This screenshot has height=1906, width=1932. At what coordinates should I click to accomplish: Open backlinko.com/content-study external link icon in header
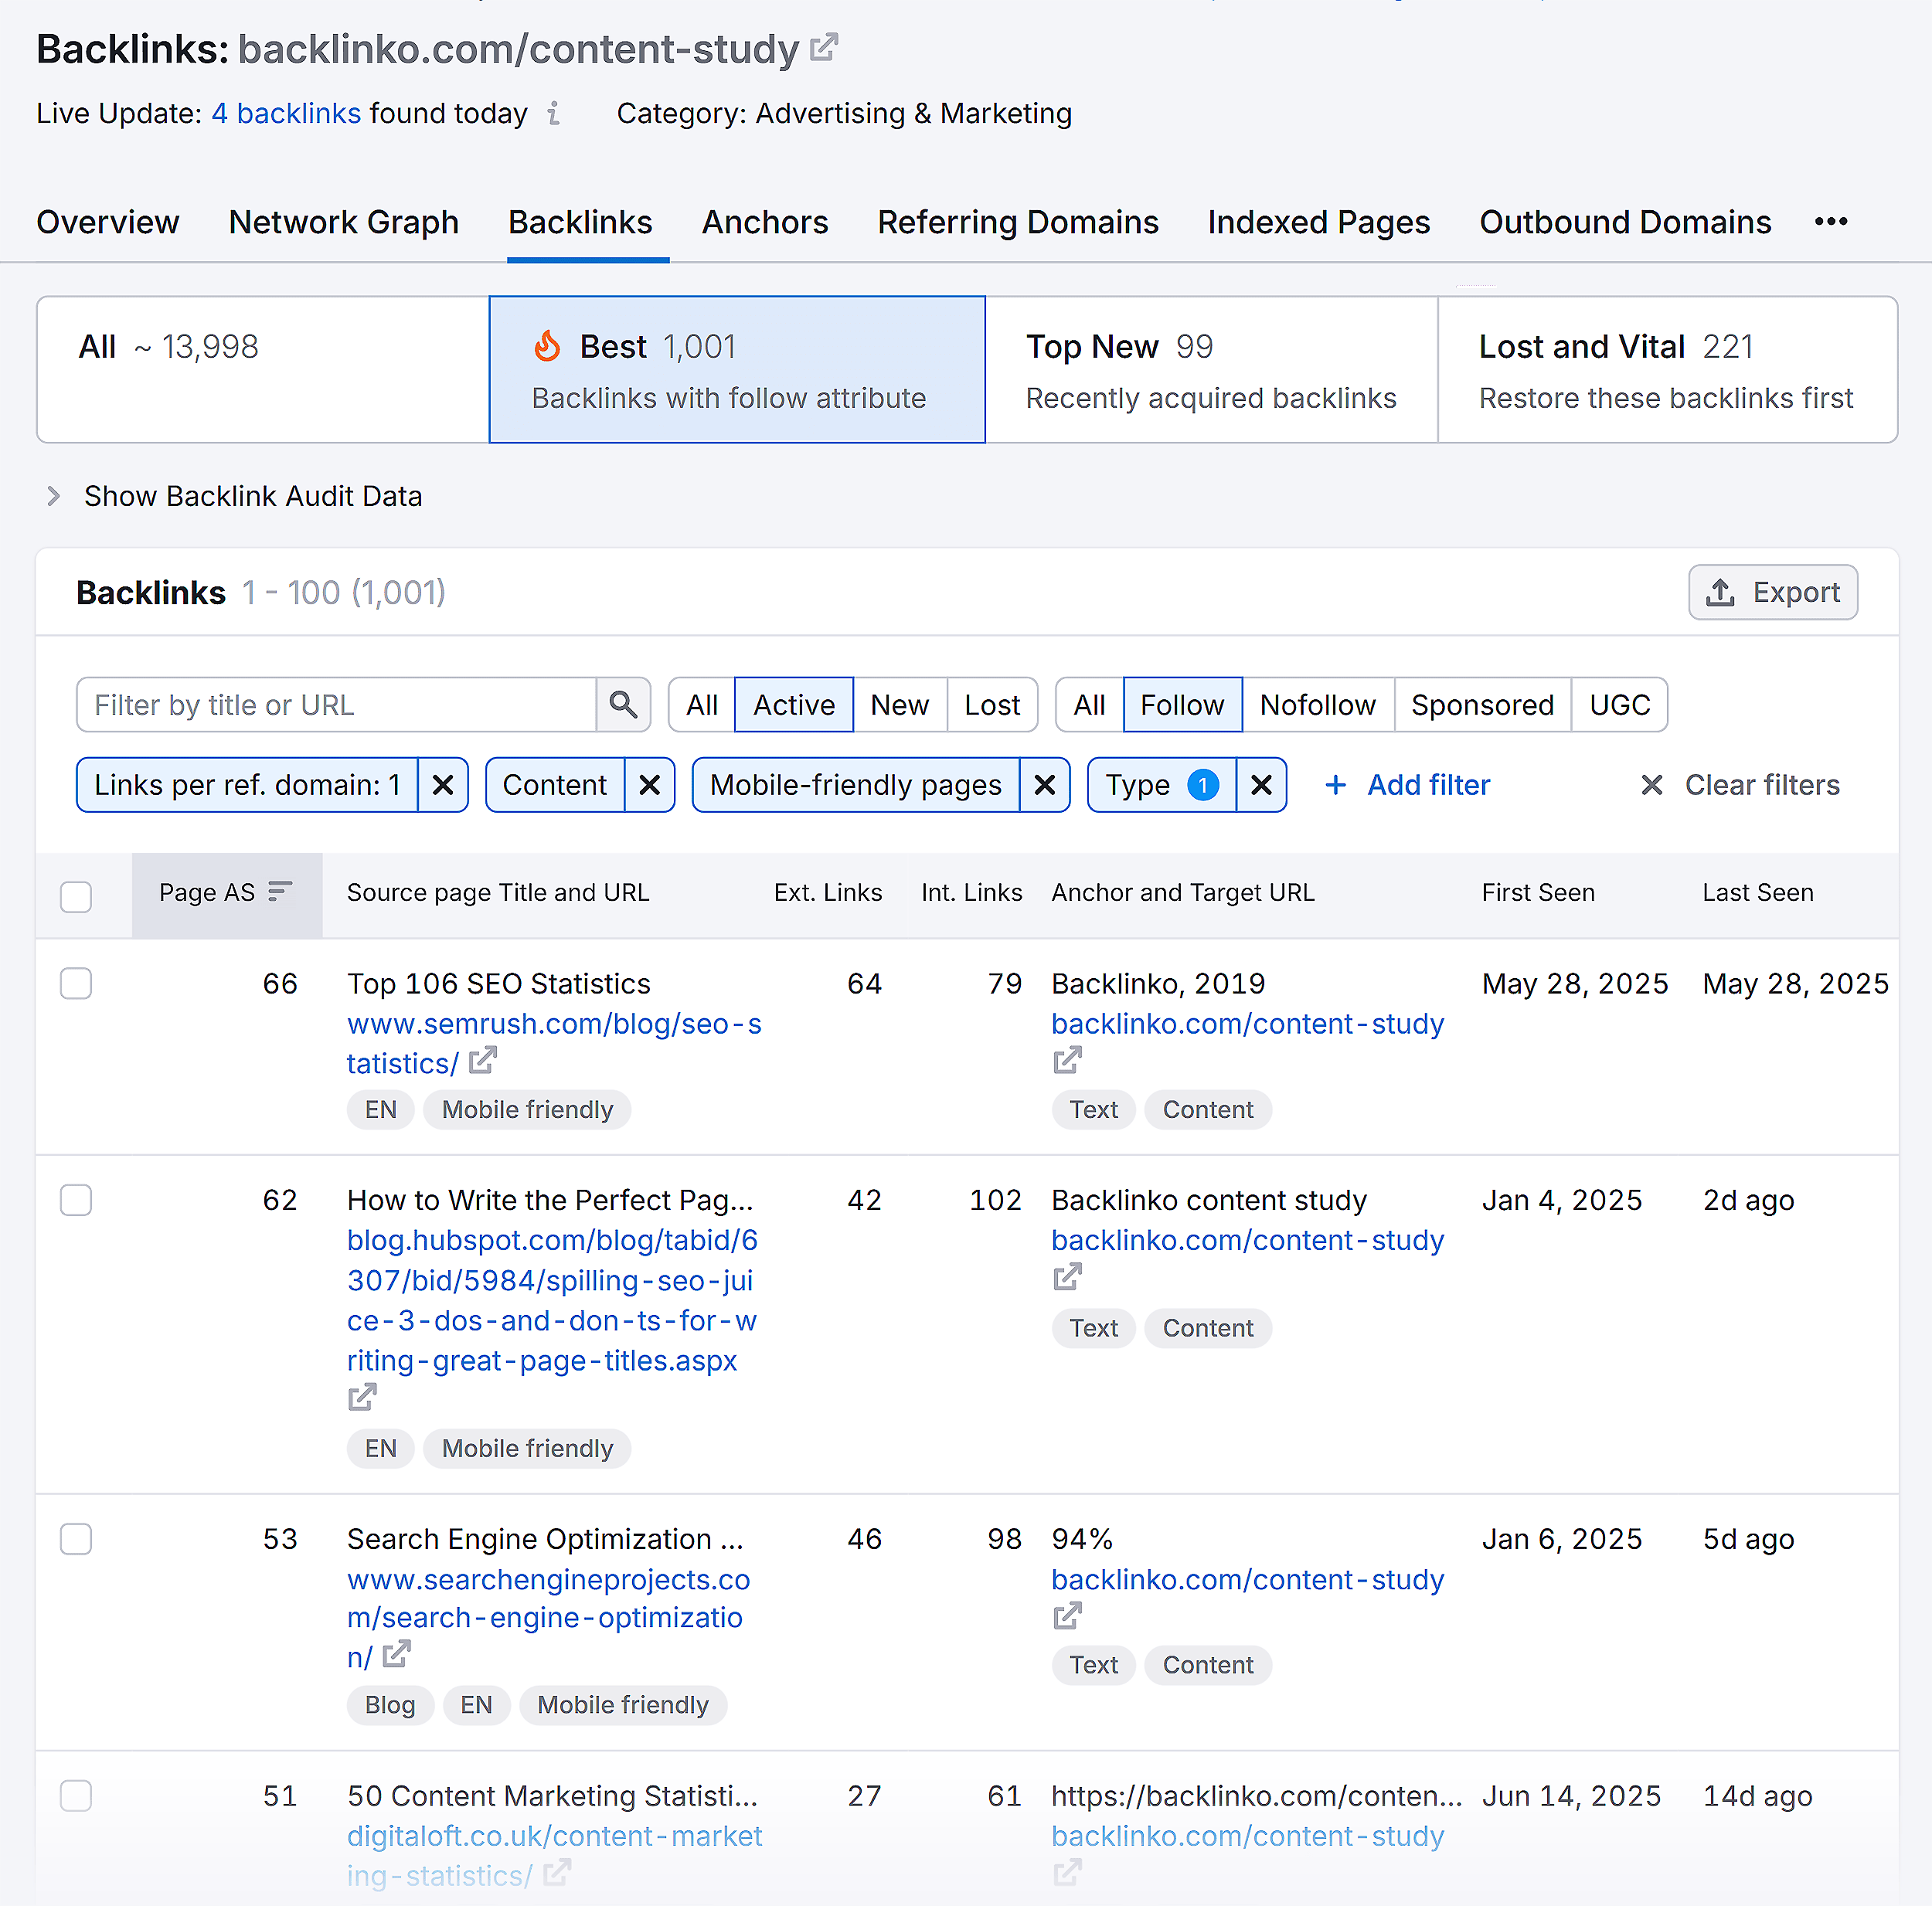point(823,47)
